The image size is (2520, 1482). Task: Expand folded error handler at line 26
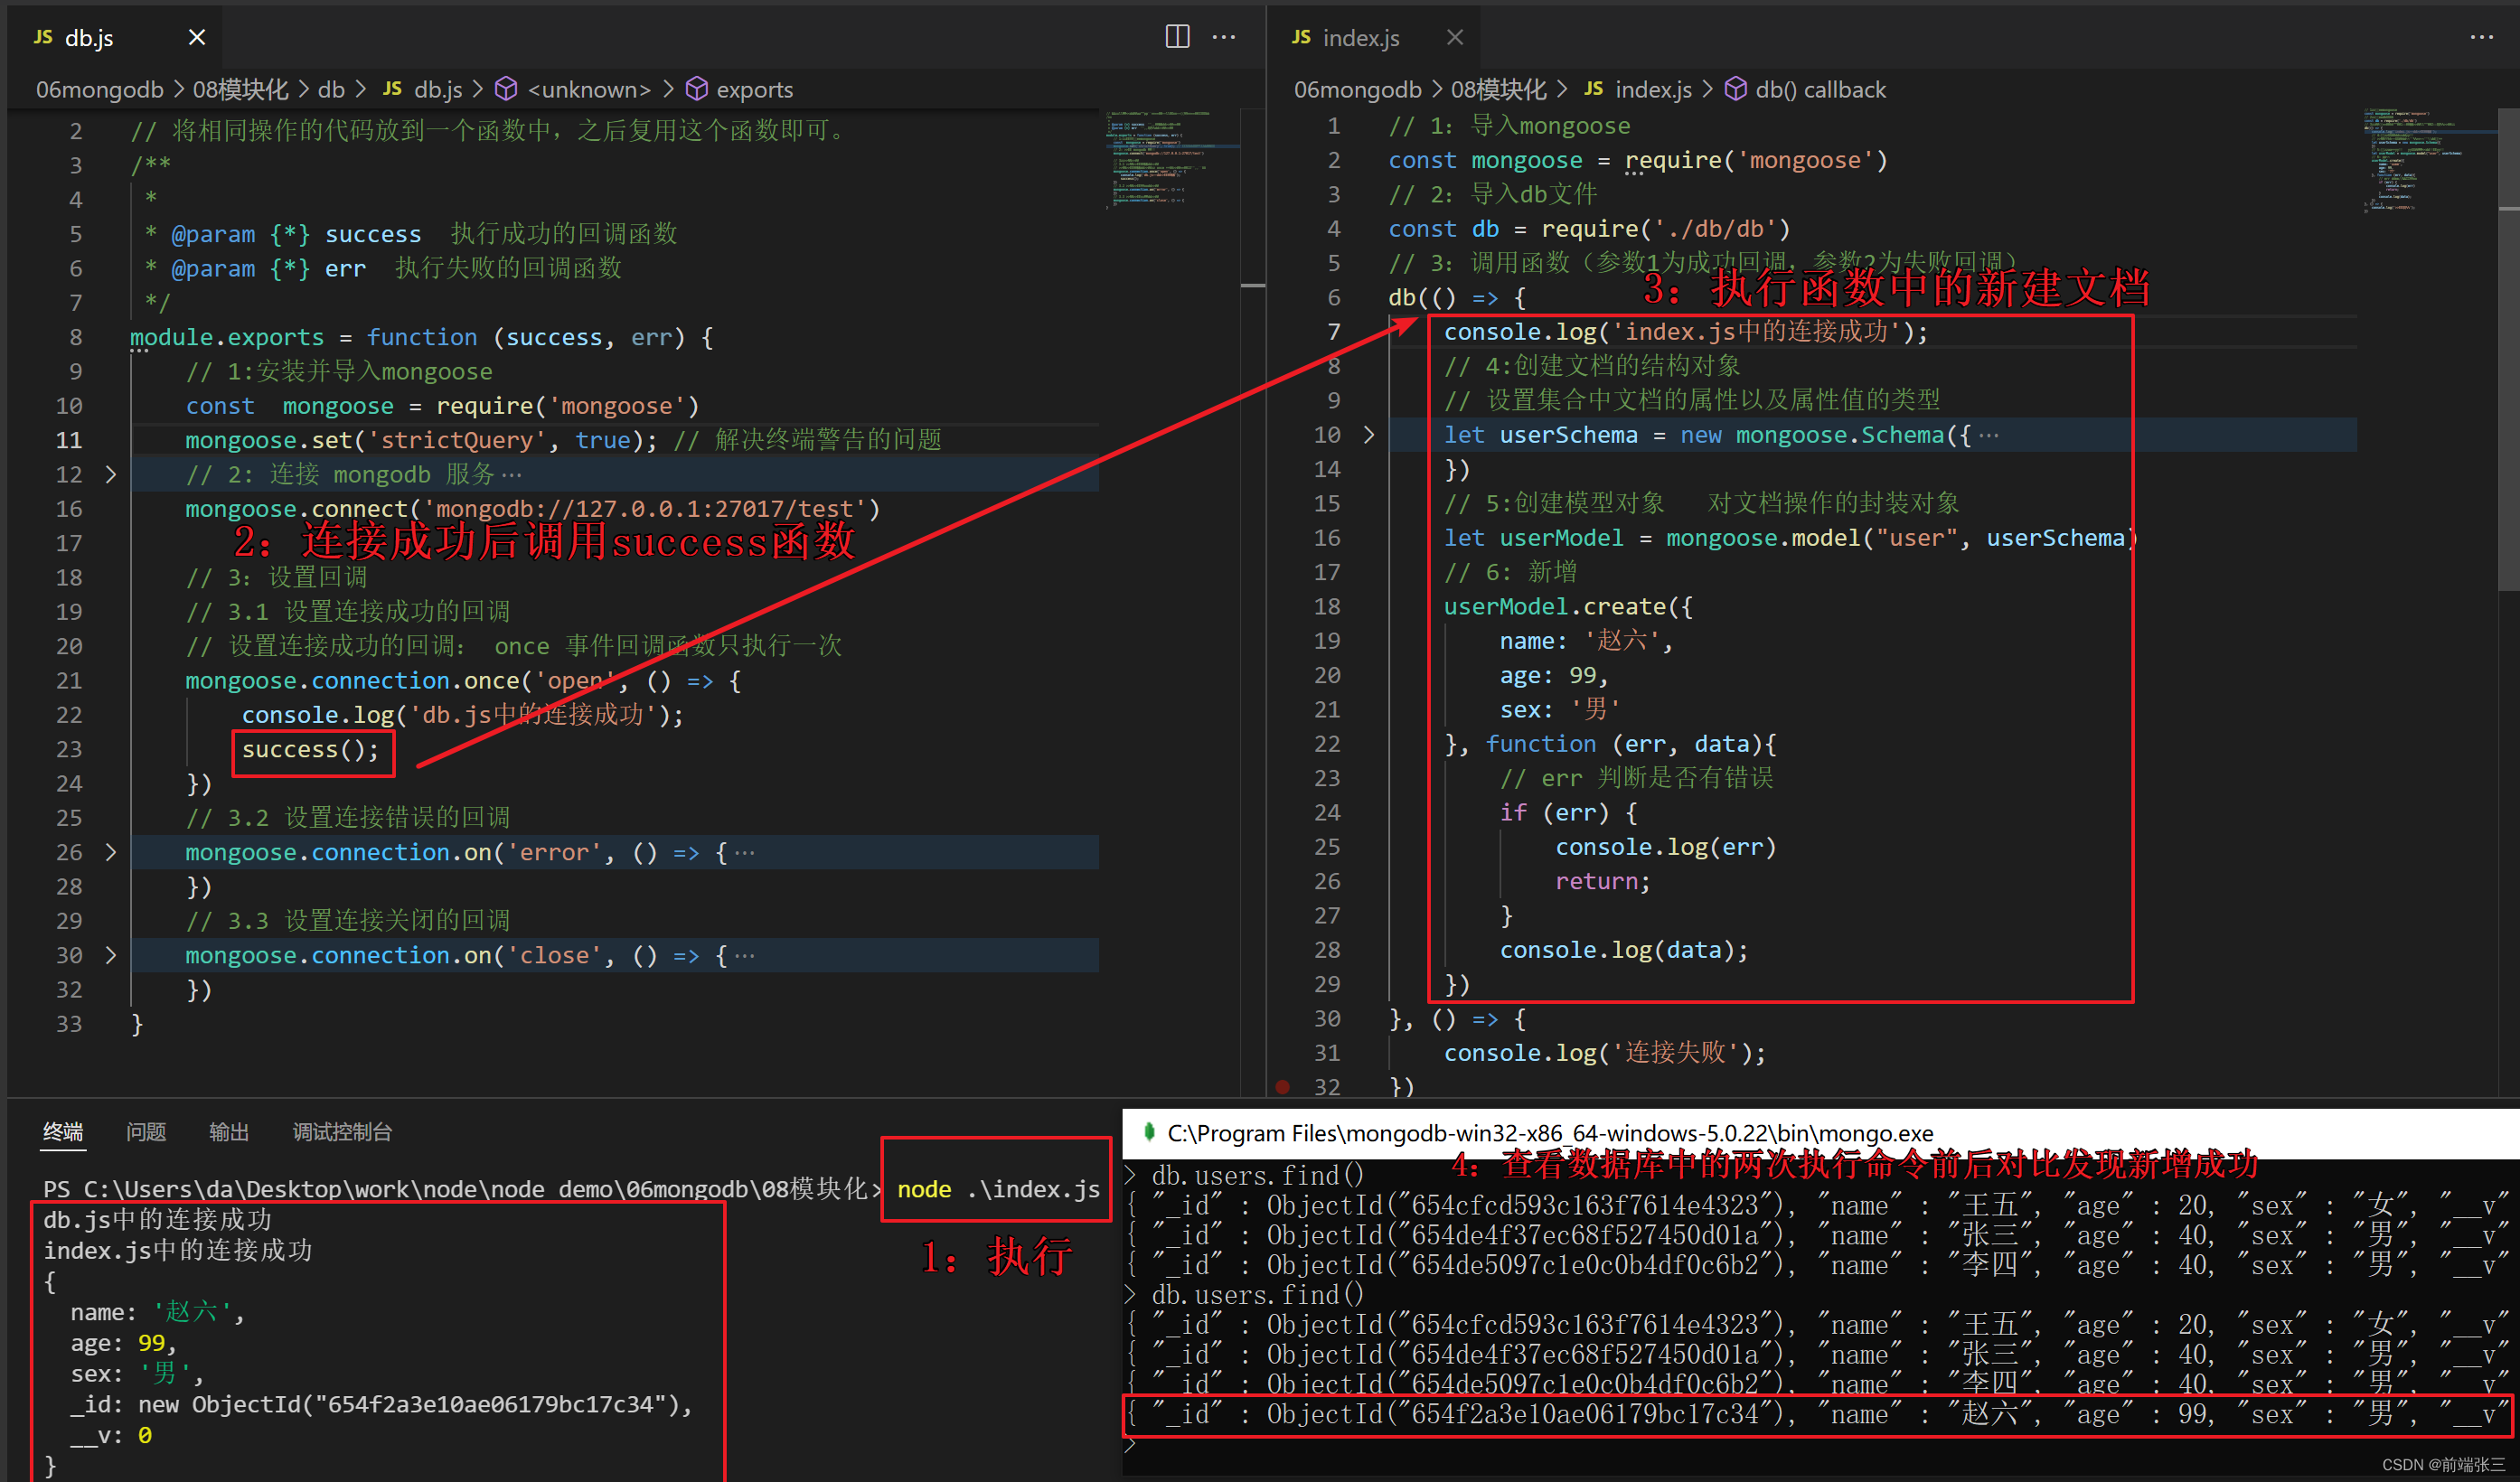pos(111,852)
